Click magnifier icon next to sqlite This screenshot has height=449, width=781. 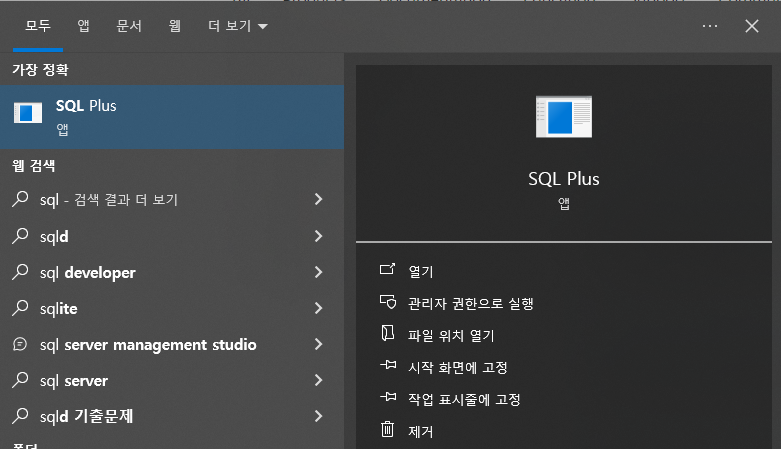tap(20, 308)
